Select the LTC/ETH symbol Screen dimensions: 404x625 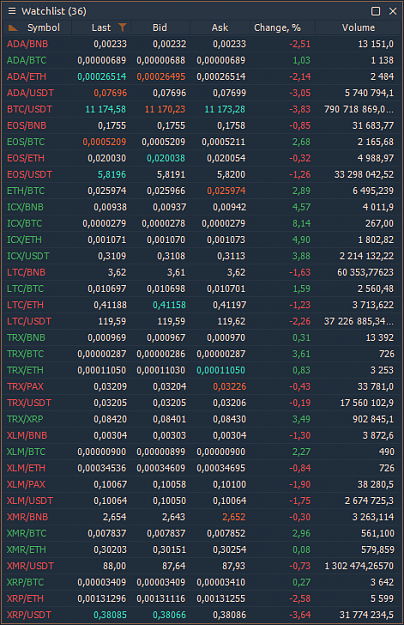pyautogui.click(x=25, y=305)
